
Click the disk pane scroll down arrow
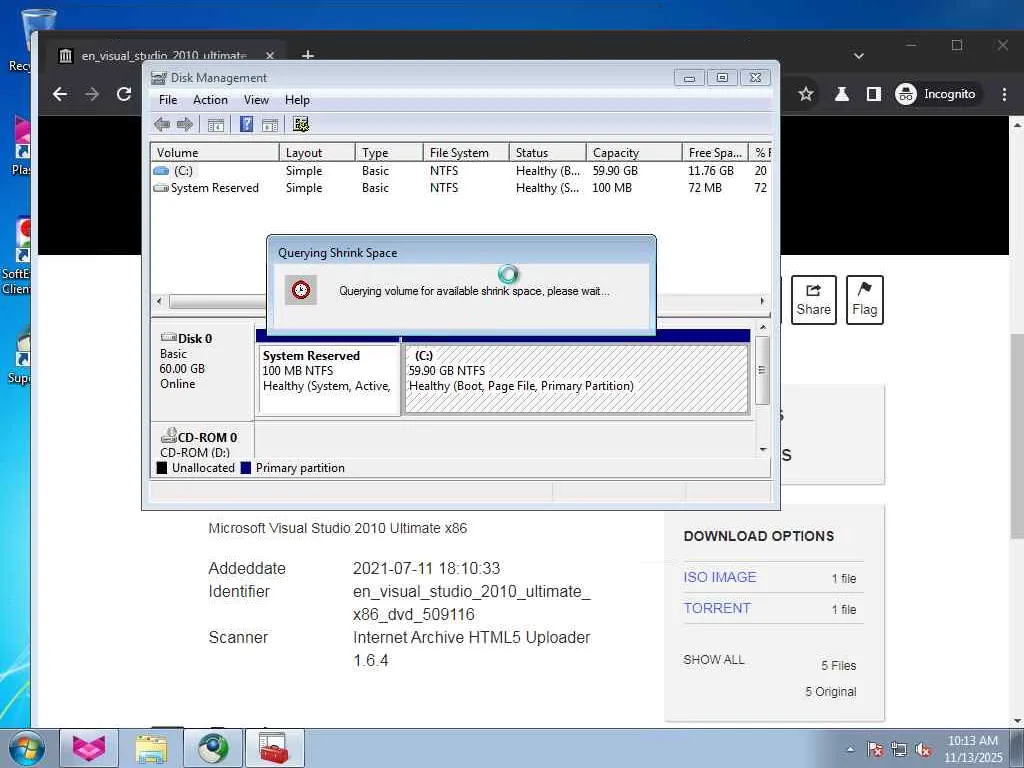click(762, 449)
